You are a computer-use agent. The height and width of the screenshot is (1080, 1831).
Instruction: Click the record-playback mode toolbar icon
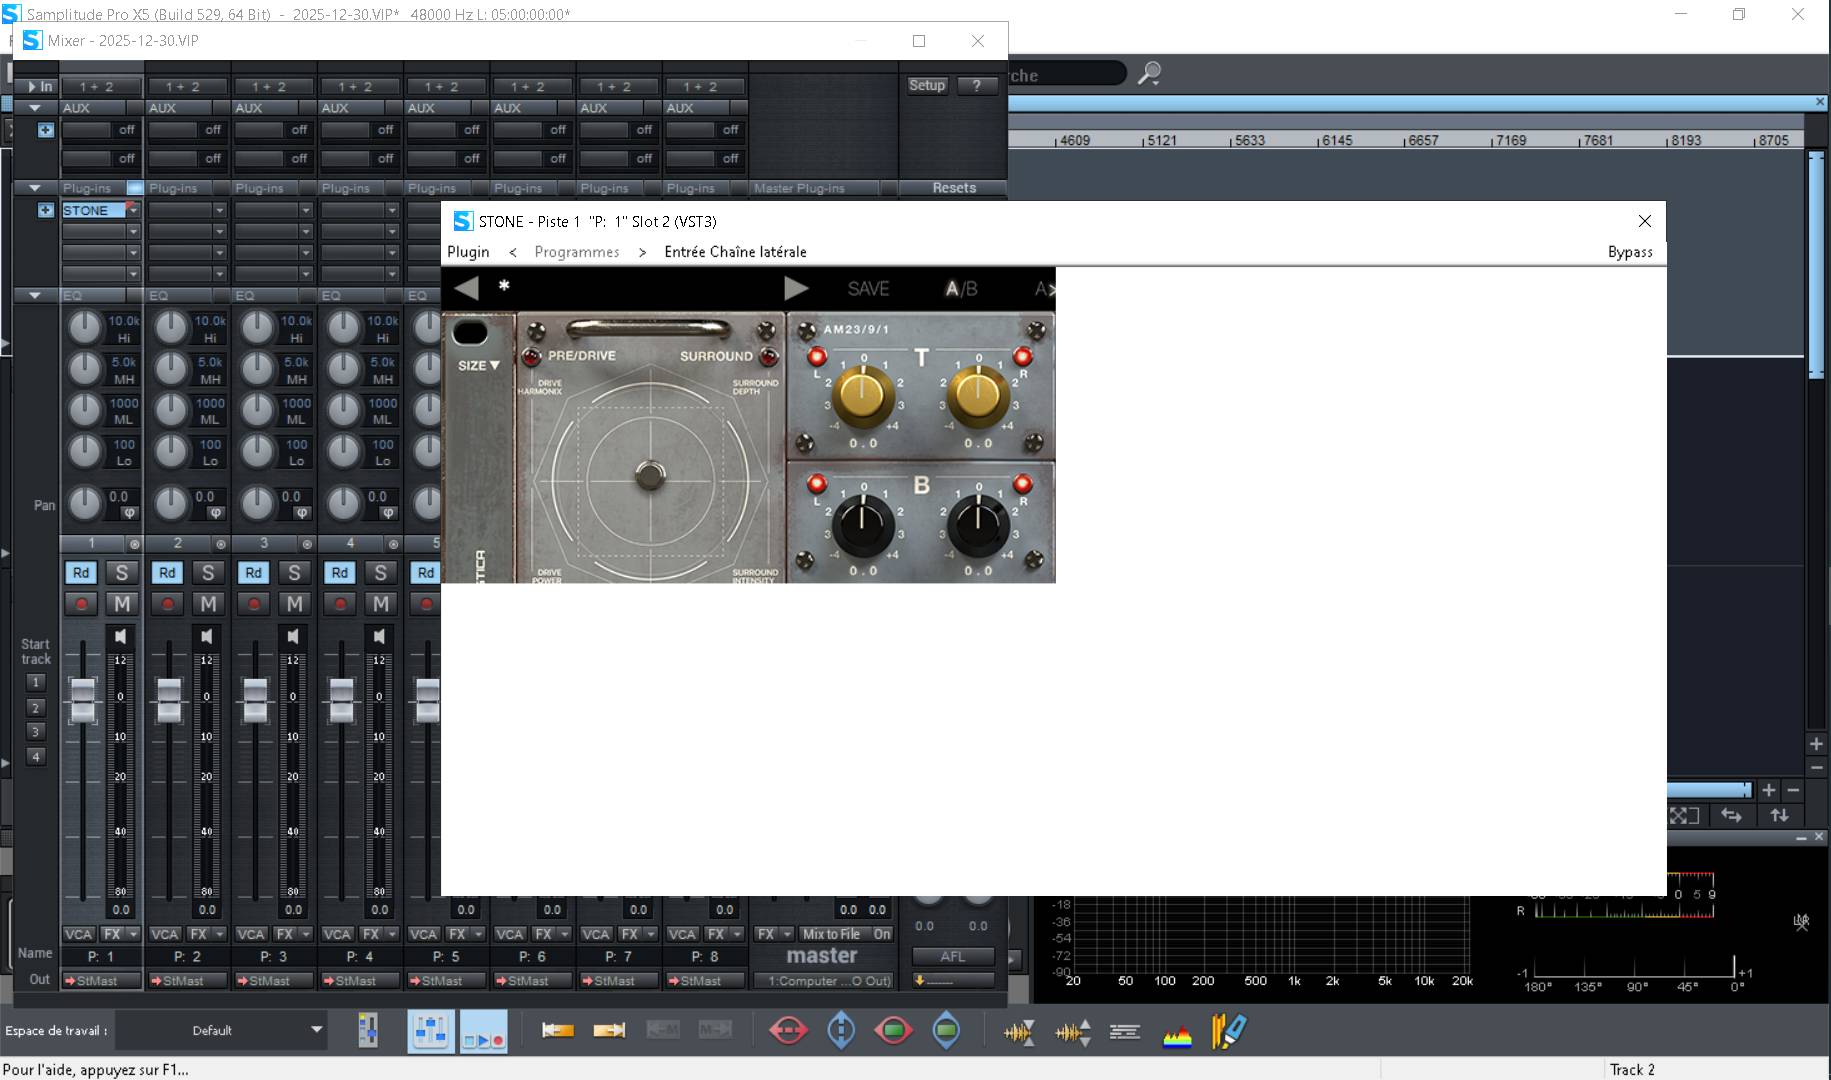483,1031
